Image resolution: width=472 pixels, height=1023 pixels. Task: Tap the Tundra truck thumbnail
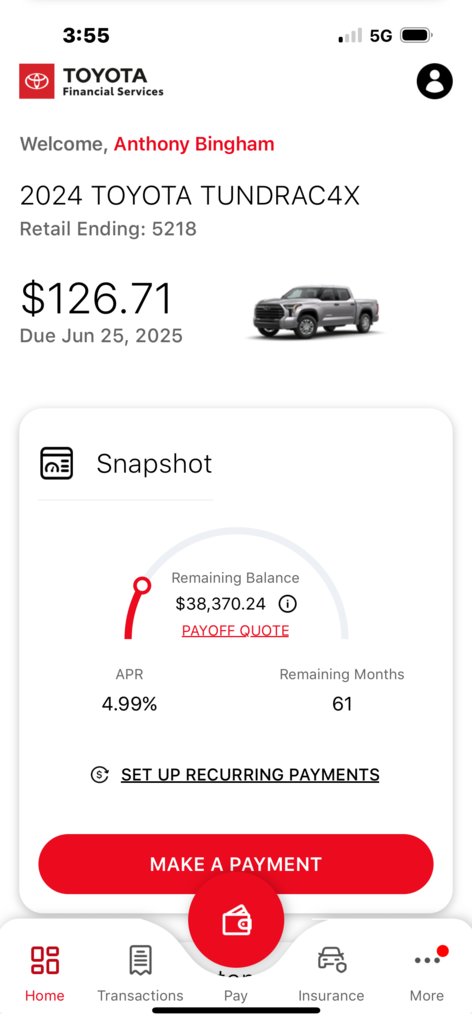pyautogui.click(x=315, y=312)
